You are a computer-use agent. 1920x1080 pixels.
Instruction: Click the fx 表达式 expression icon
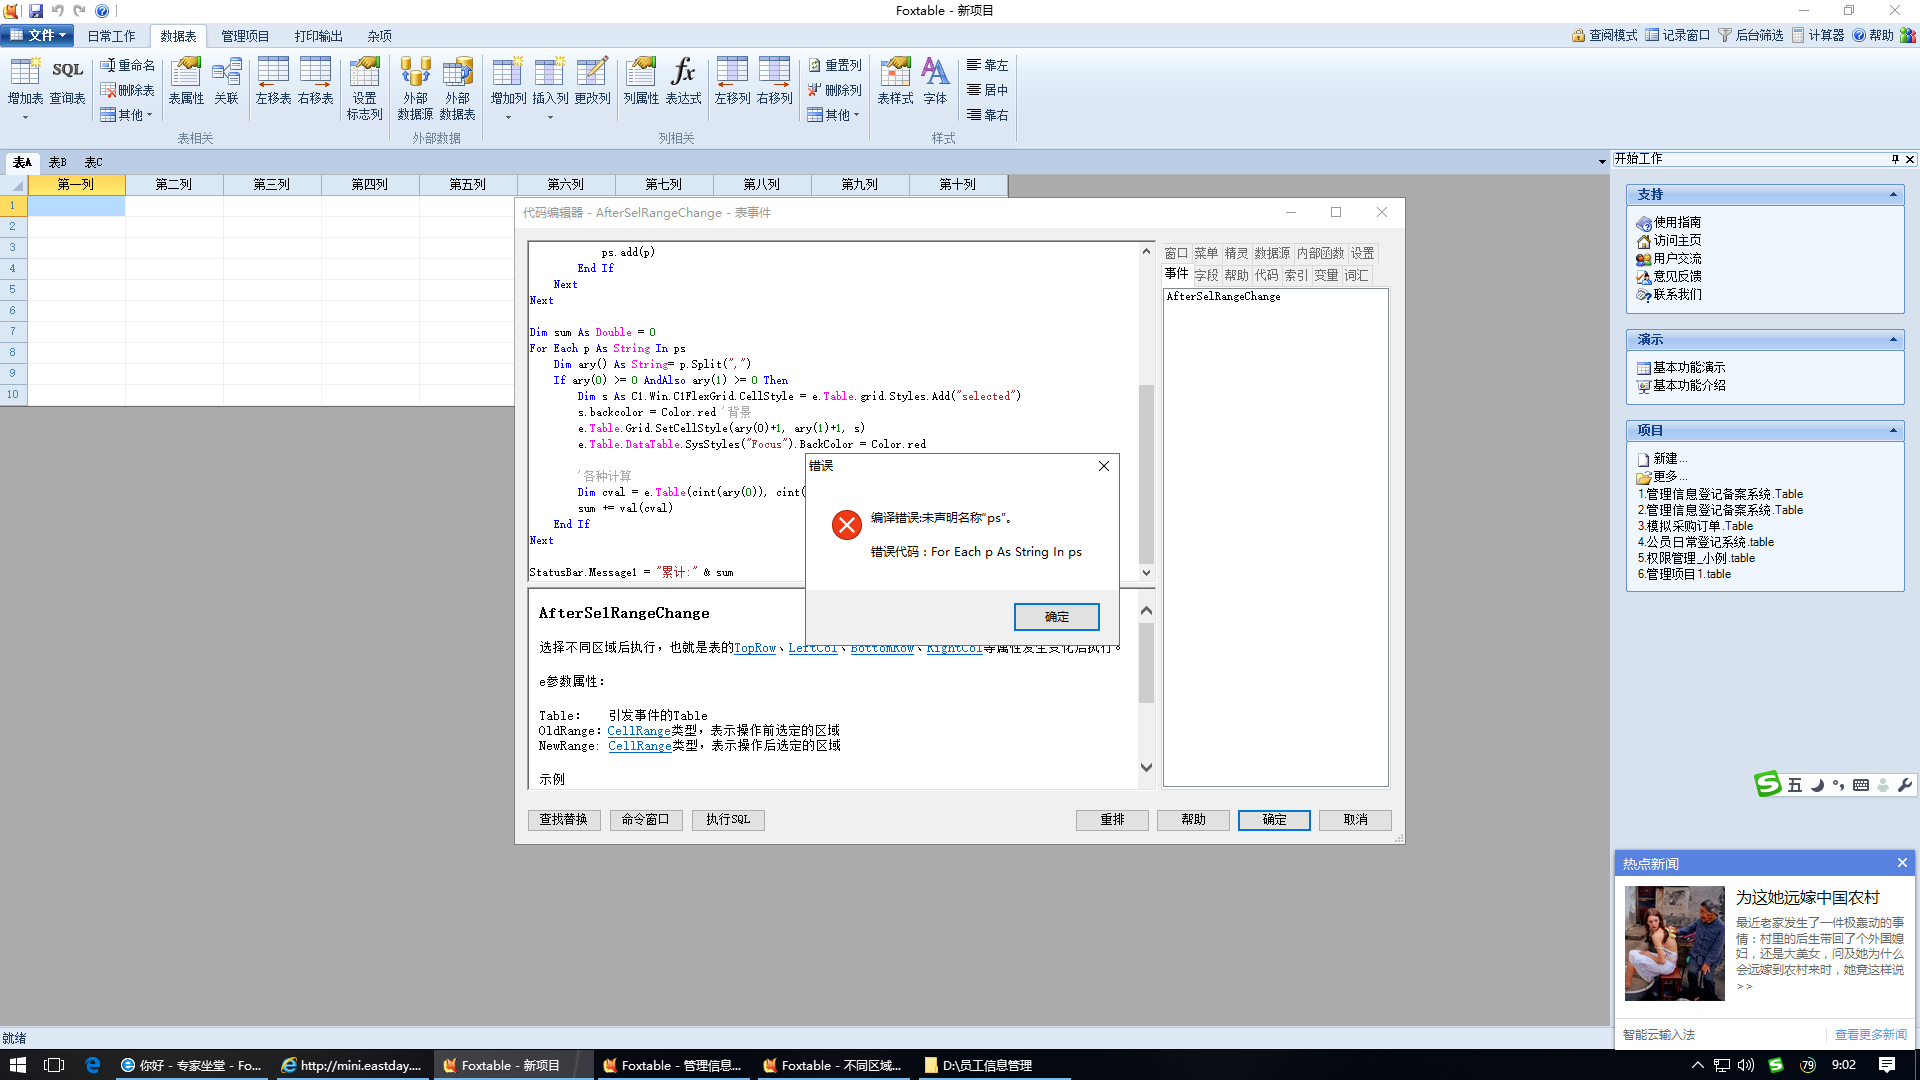[683, 80]
